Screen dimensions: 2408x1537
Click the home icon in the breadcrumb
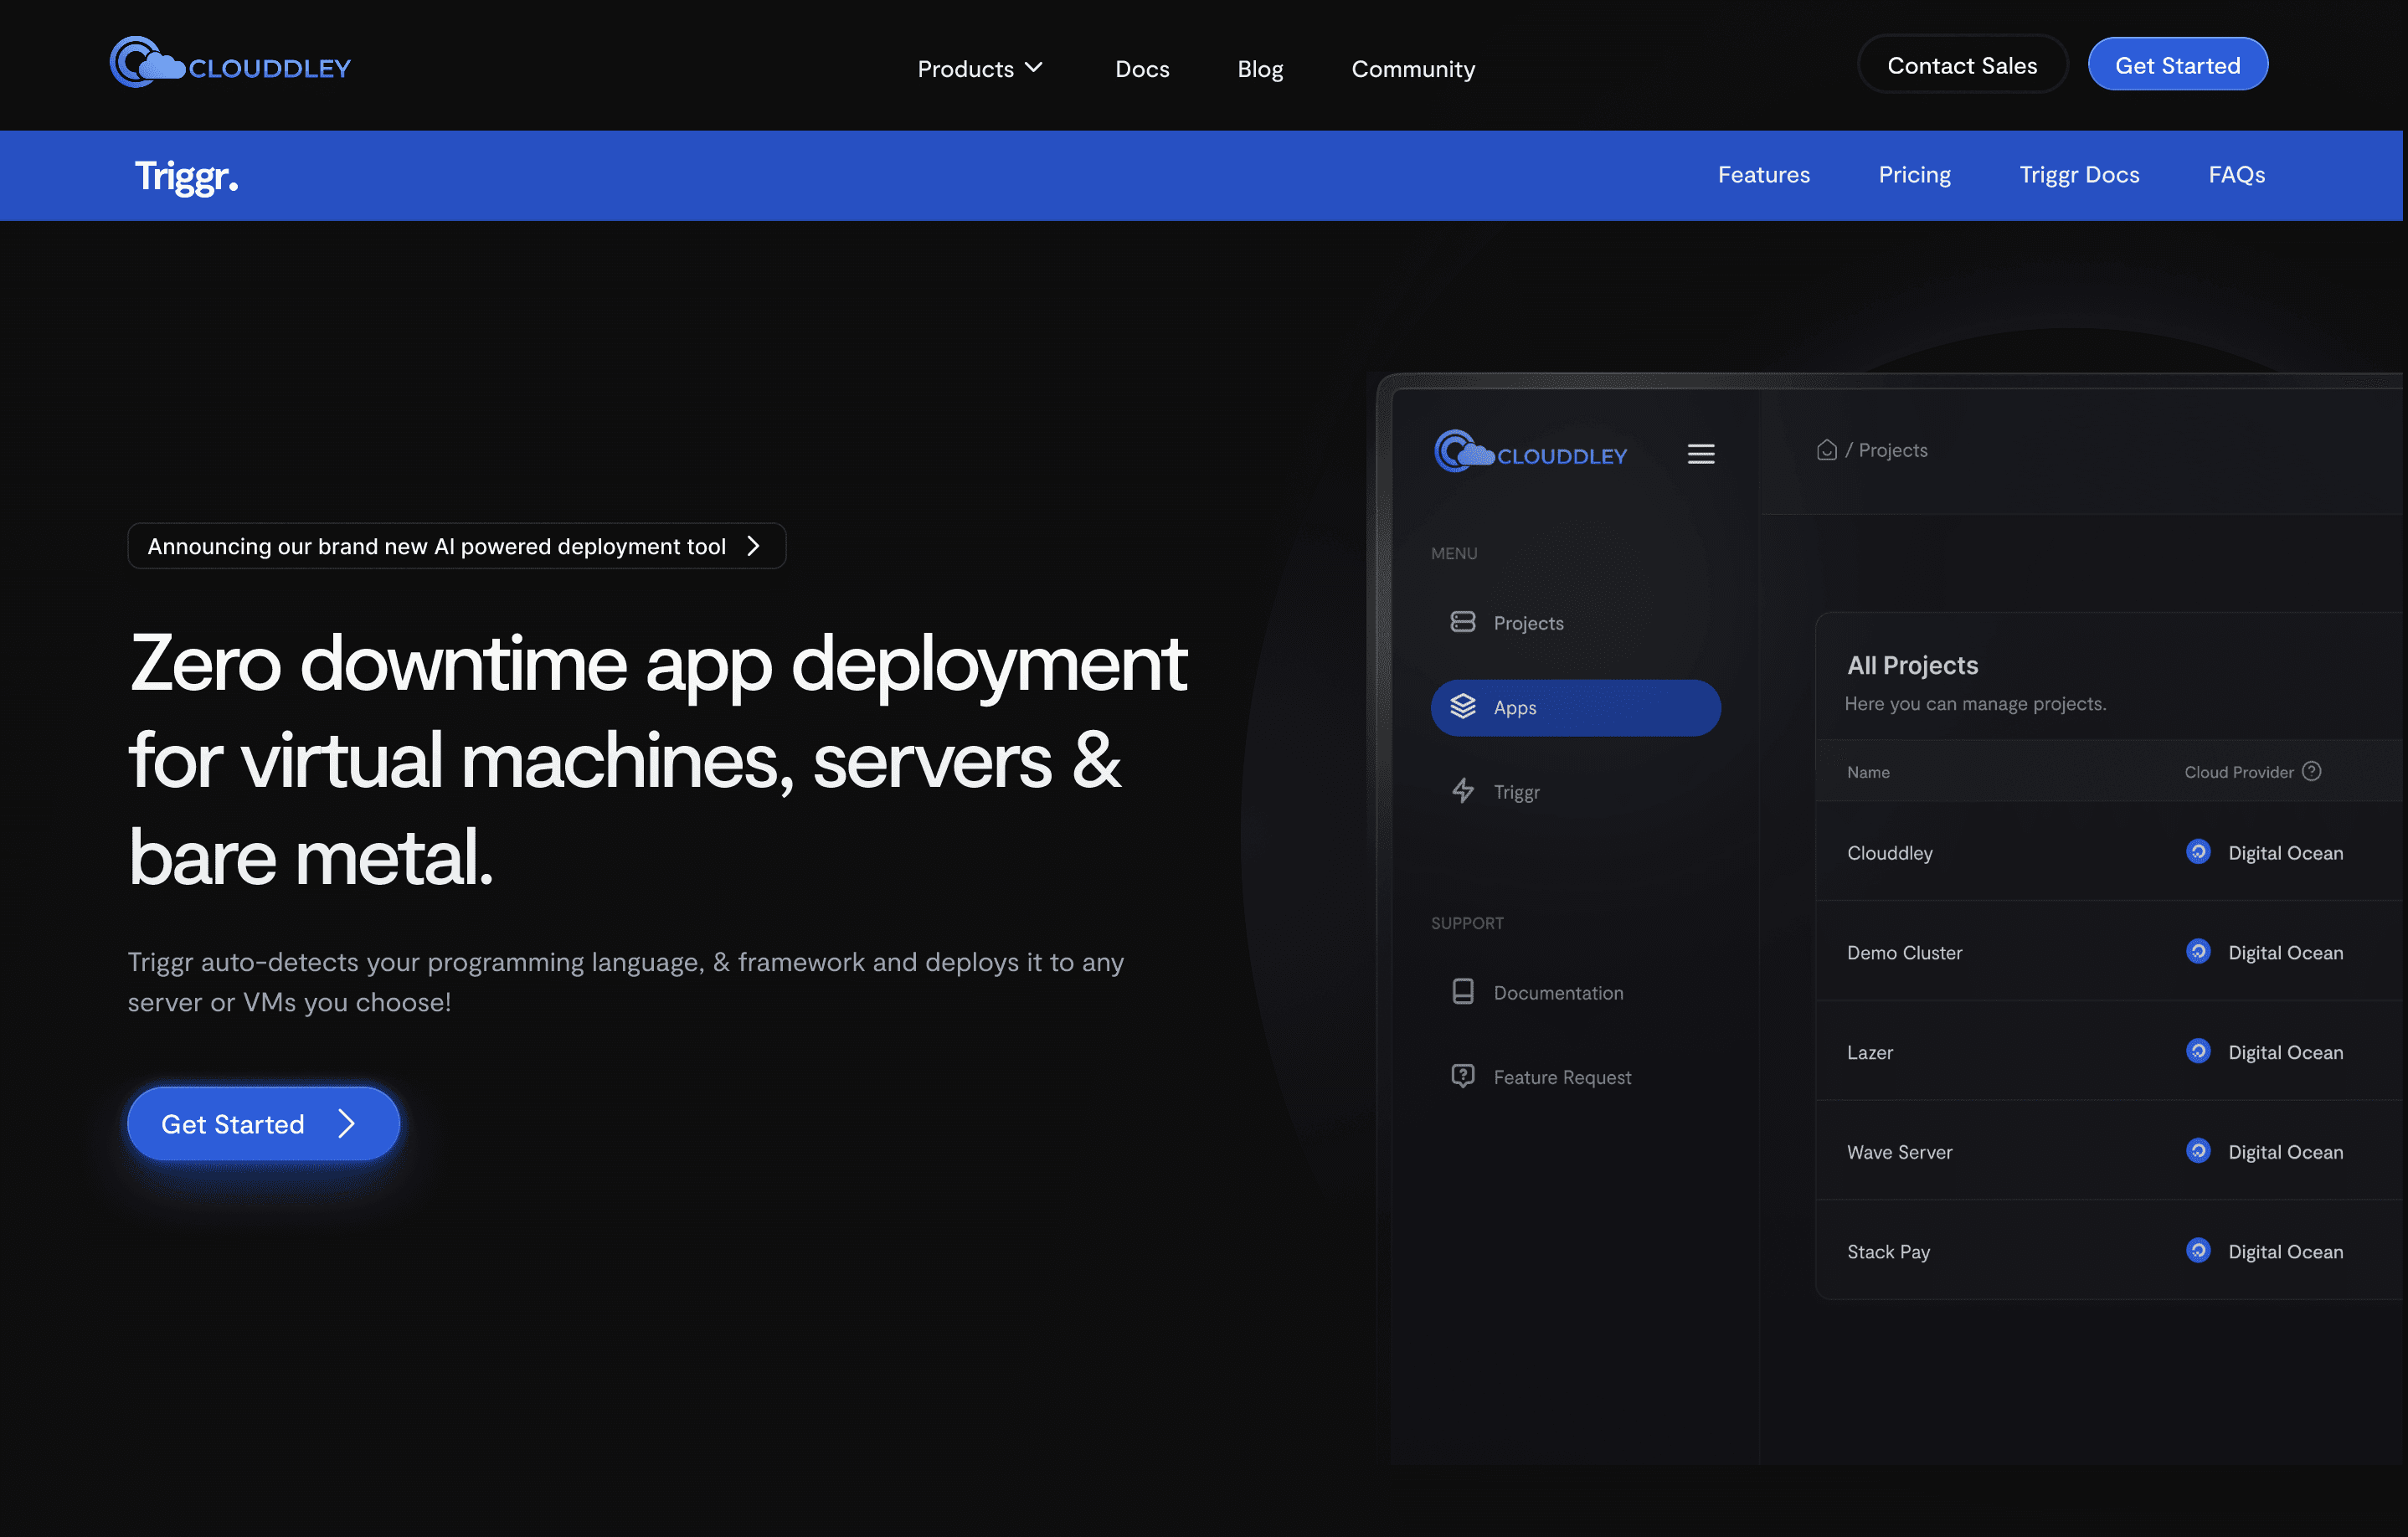tap(1826, 450)
